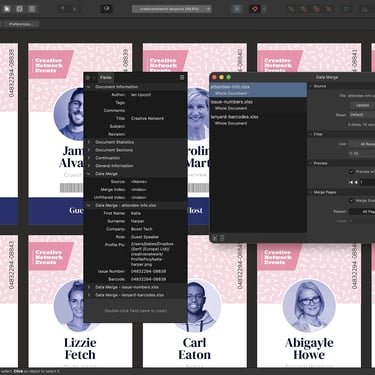Click the filter range field showing 1-12
Screen dimensions: 375x375
pos(362,153)
